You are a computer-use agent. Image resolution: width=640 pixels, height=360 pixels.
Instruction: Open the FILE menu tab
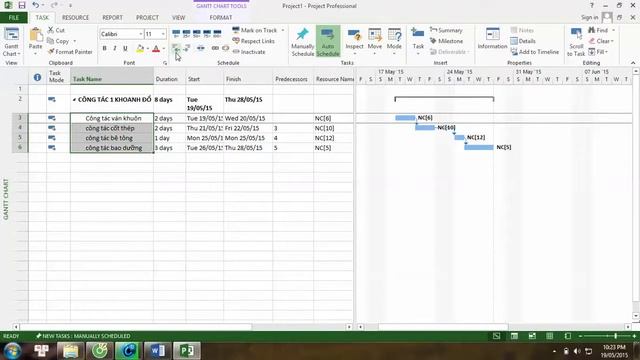(14, 18)
